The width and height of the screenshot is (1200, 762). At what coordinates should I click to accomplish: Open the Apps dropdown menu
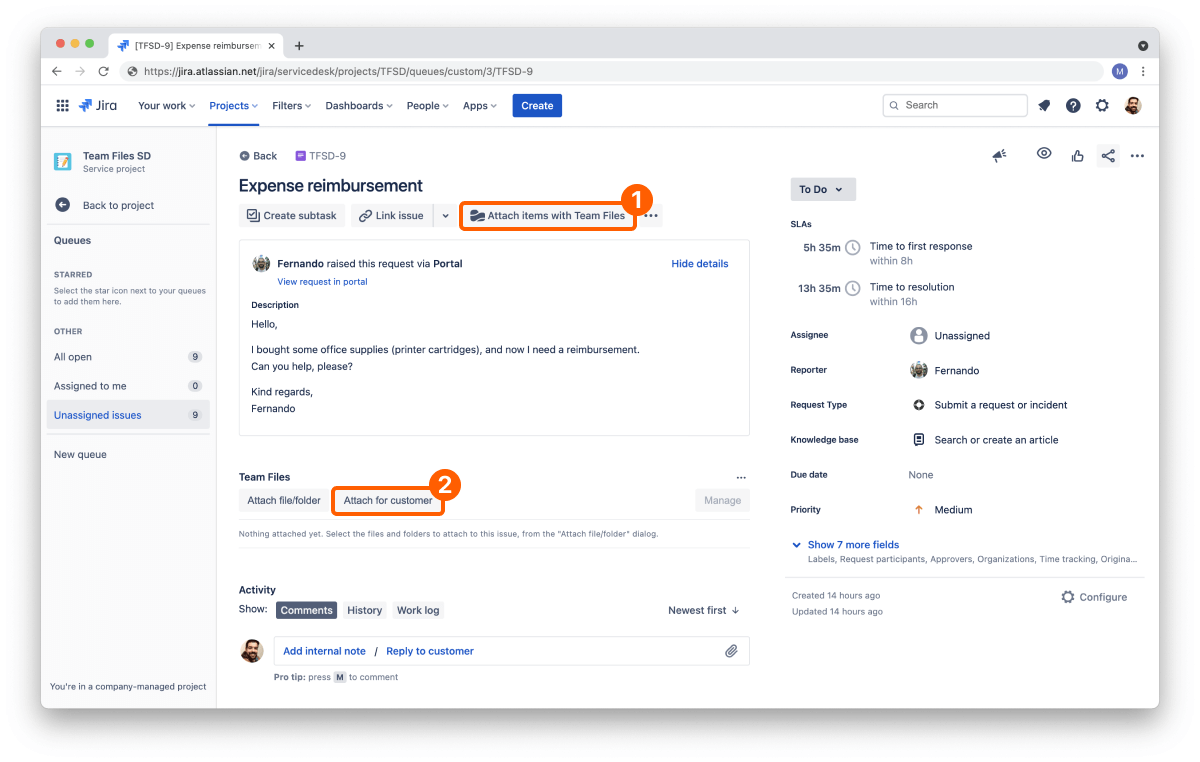coord(480,106)
